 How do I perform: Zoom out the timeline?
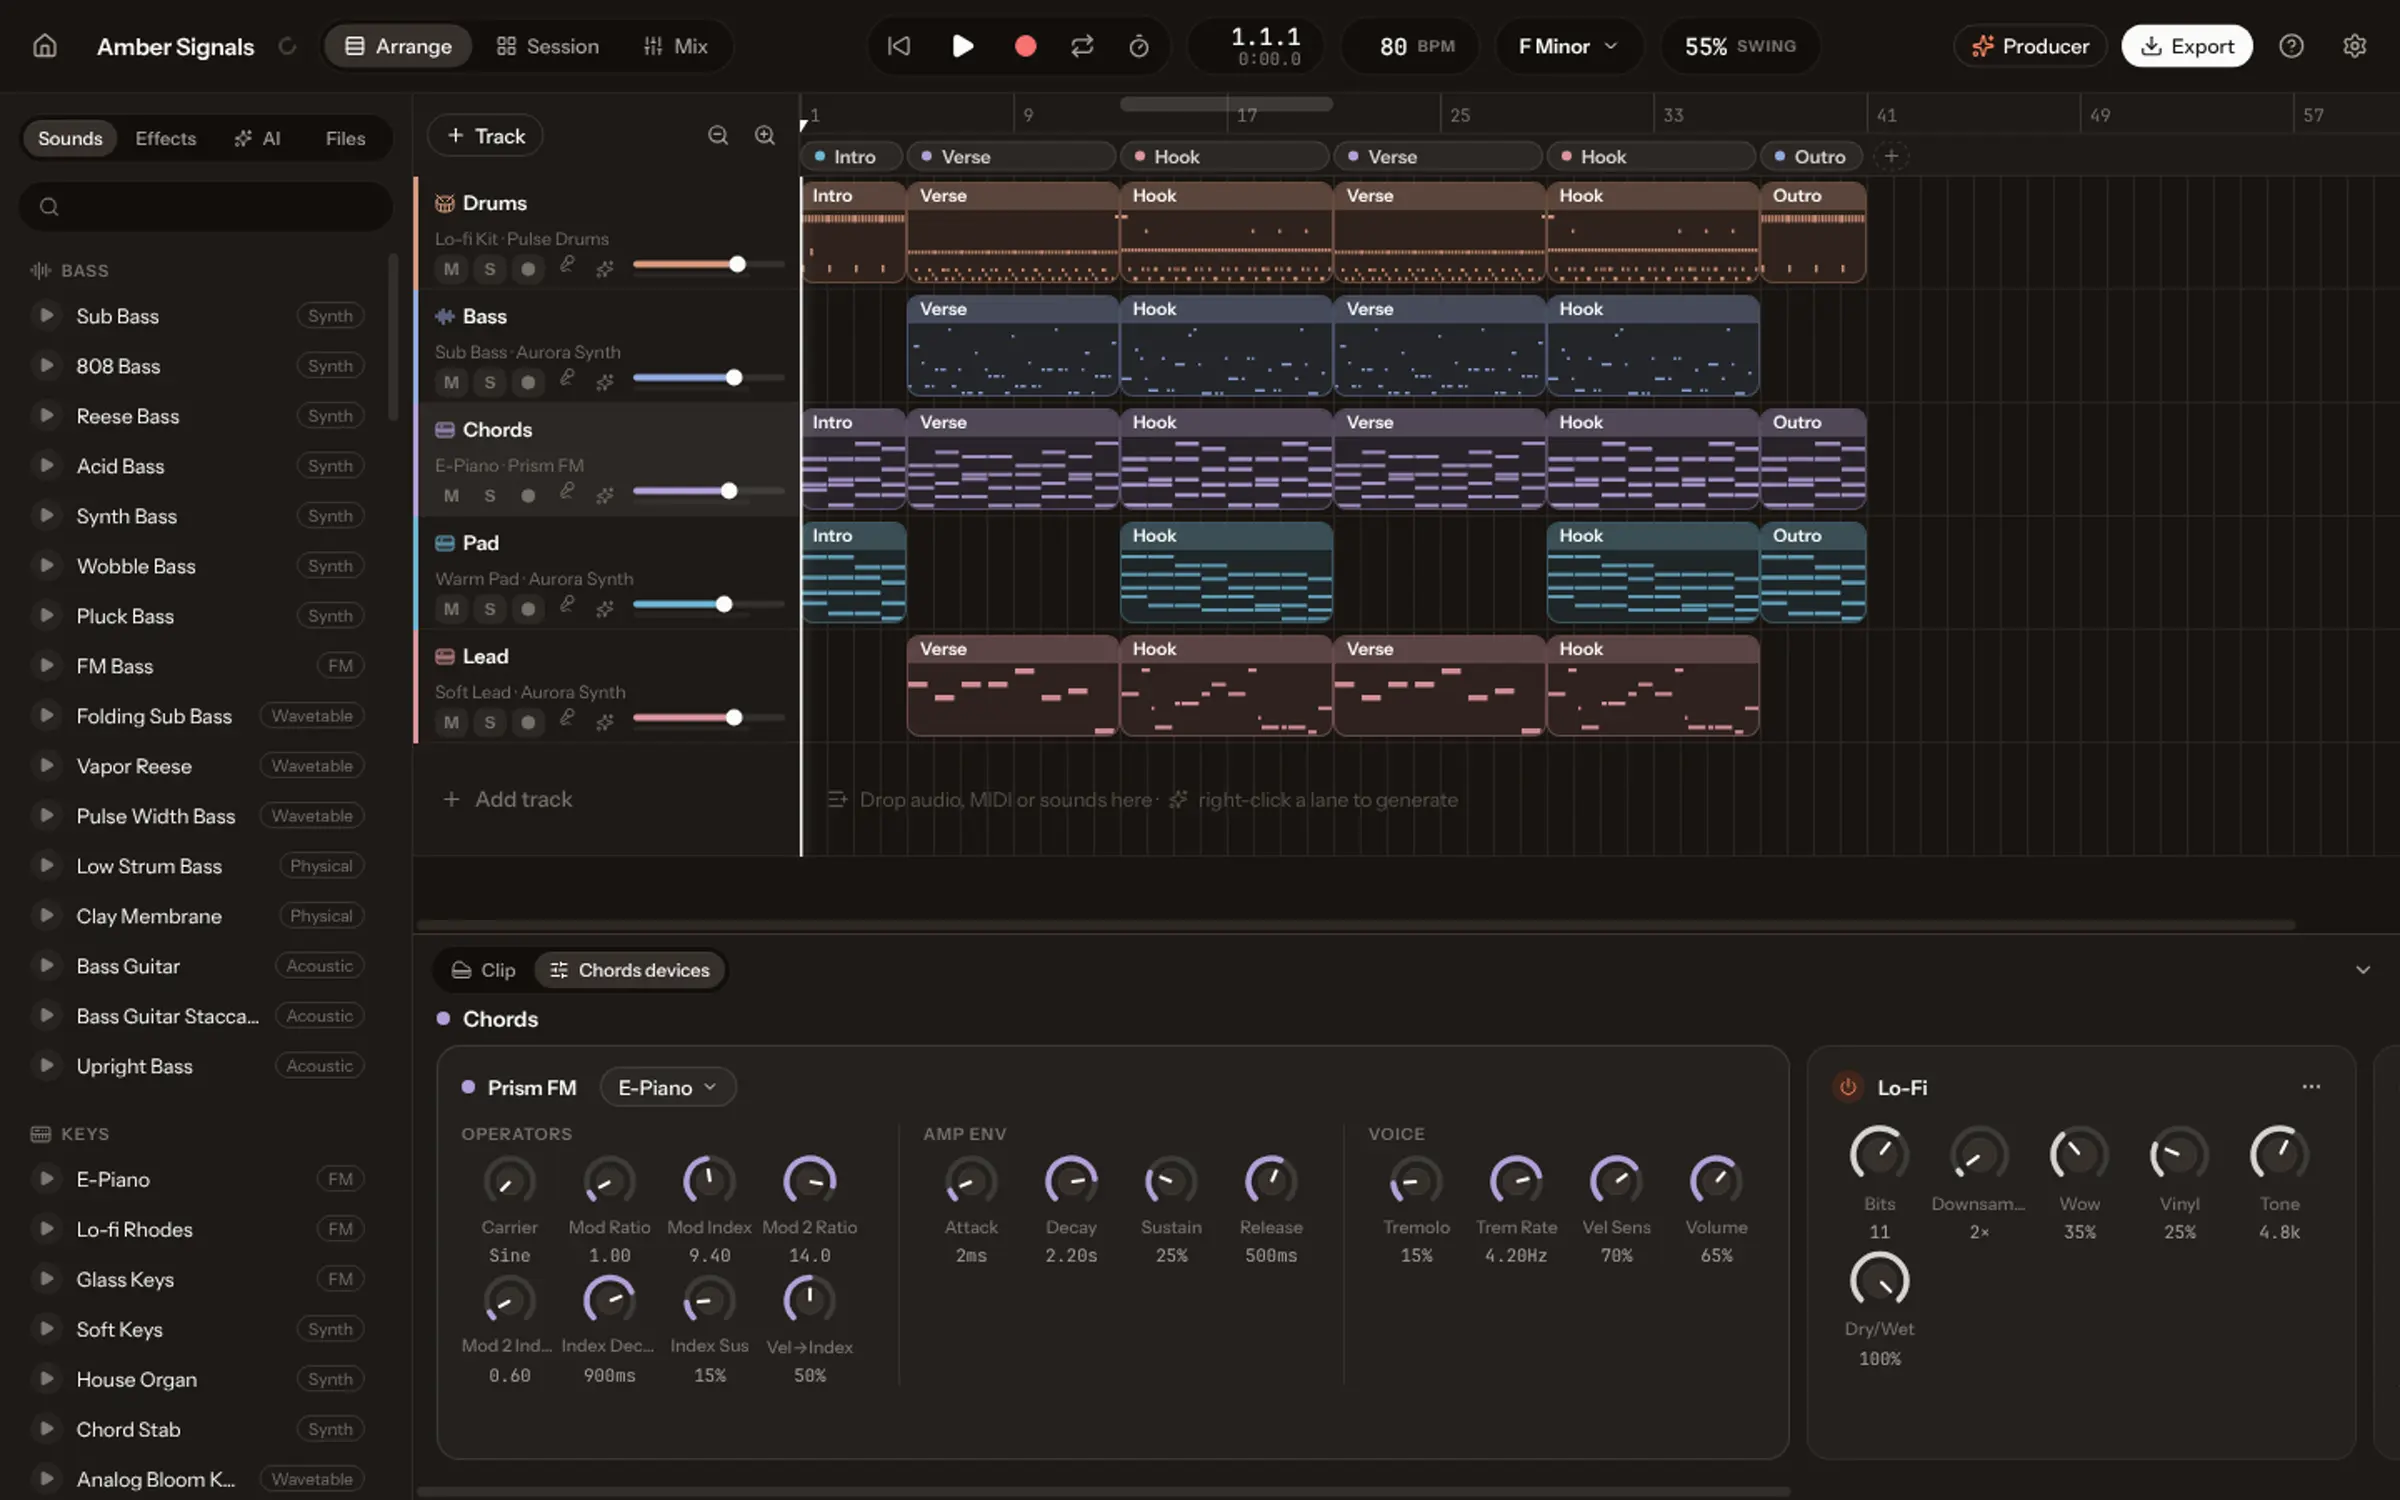pos(718,135)
